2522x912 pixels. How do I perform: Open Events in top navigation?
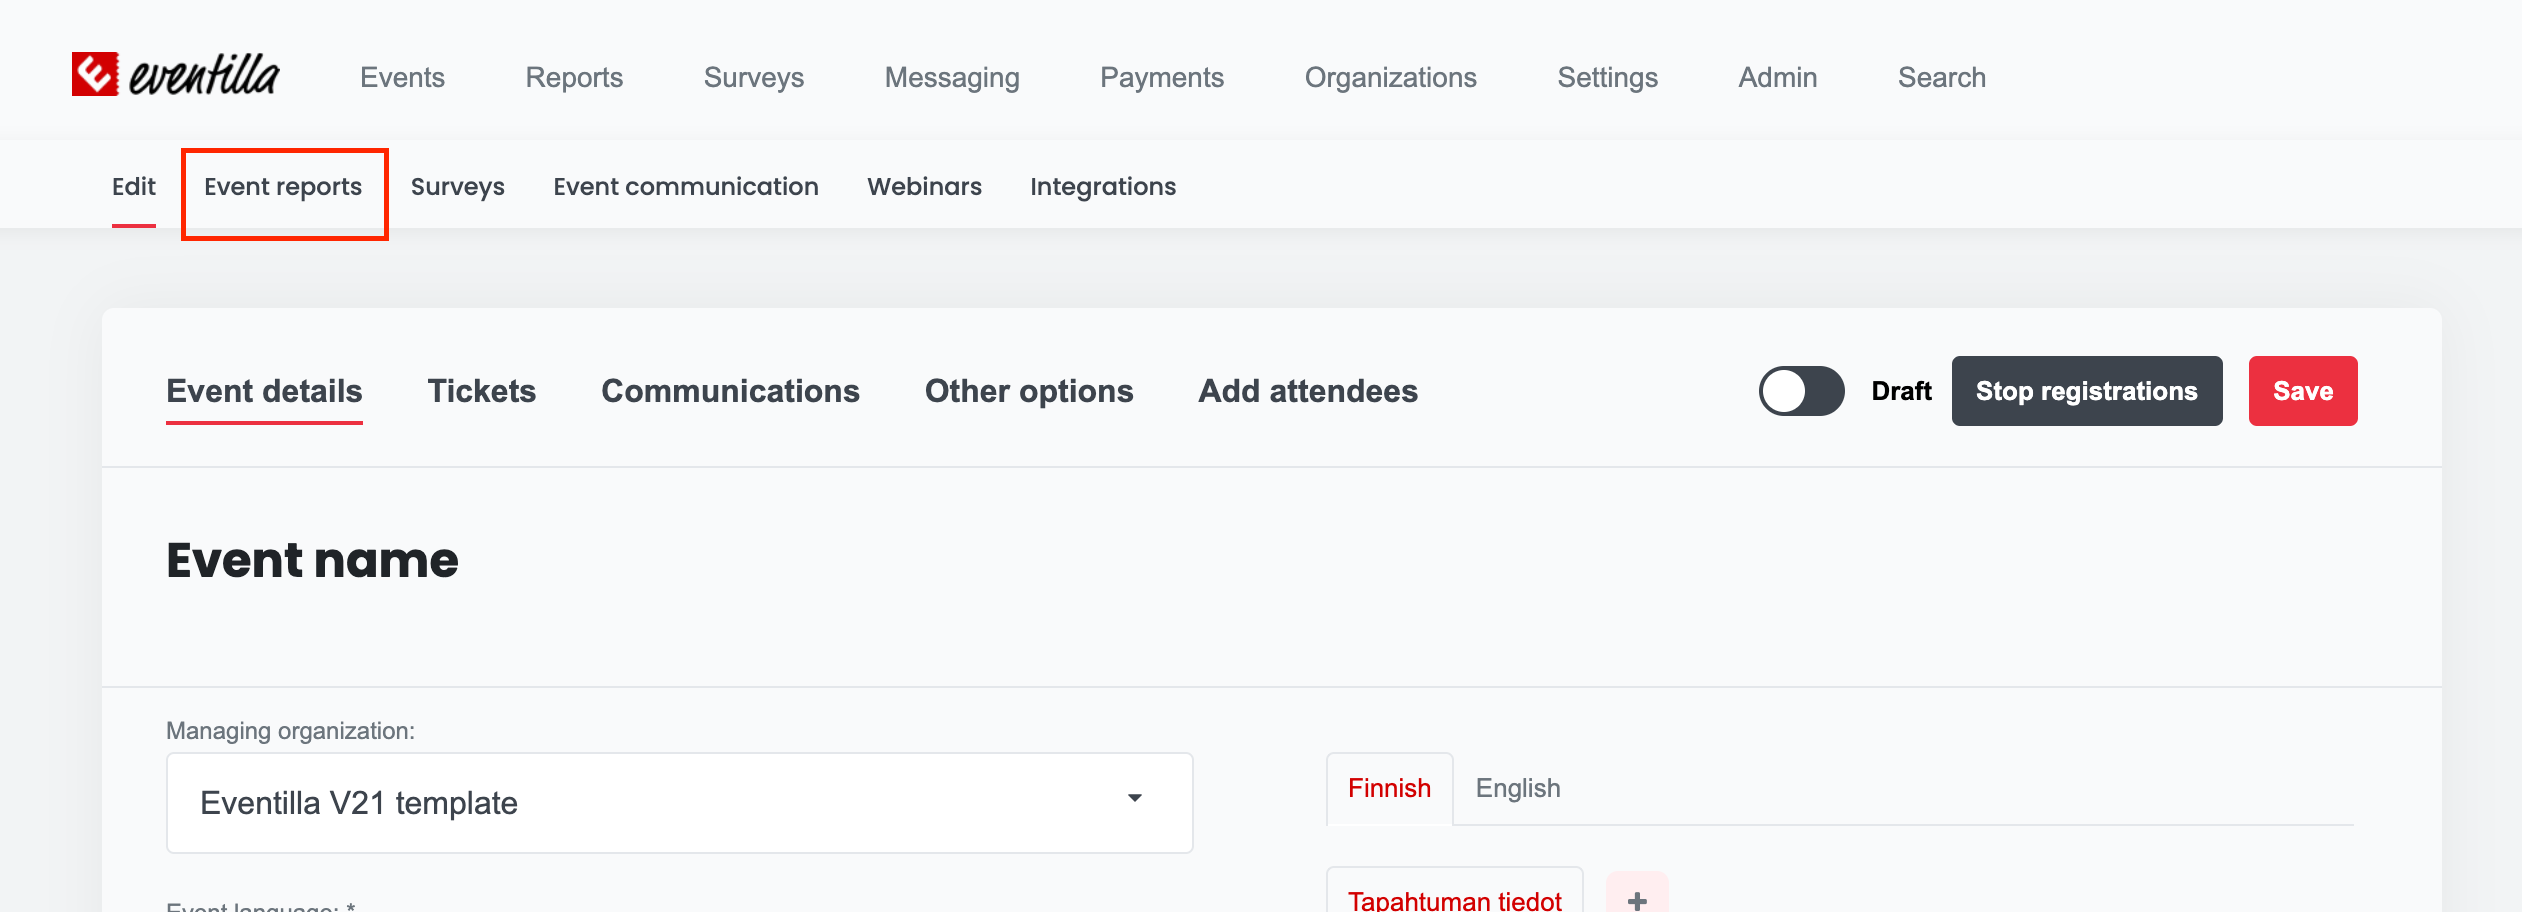(402, 77)
